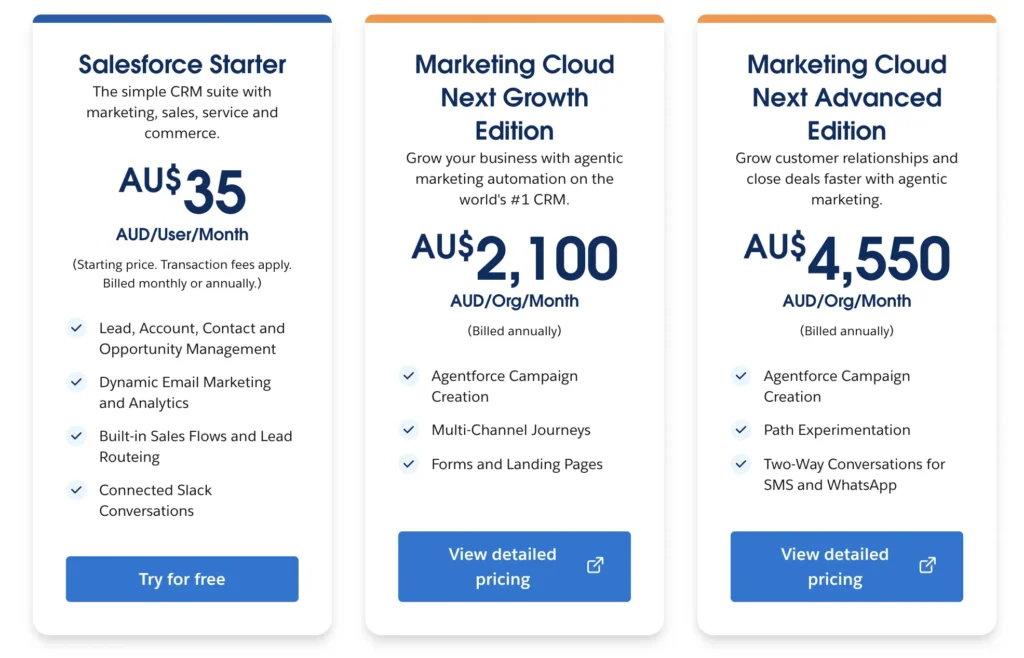Click Grow customer relationships description text
Screen dimensions: 1024x658
click(846, 179)
